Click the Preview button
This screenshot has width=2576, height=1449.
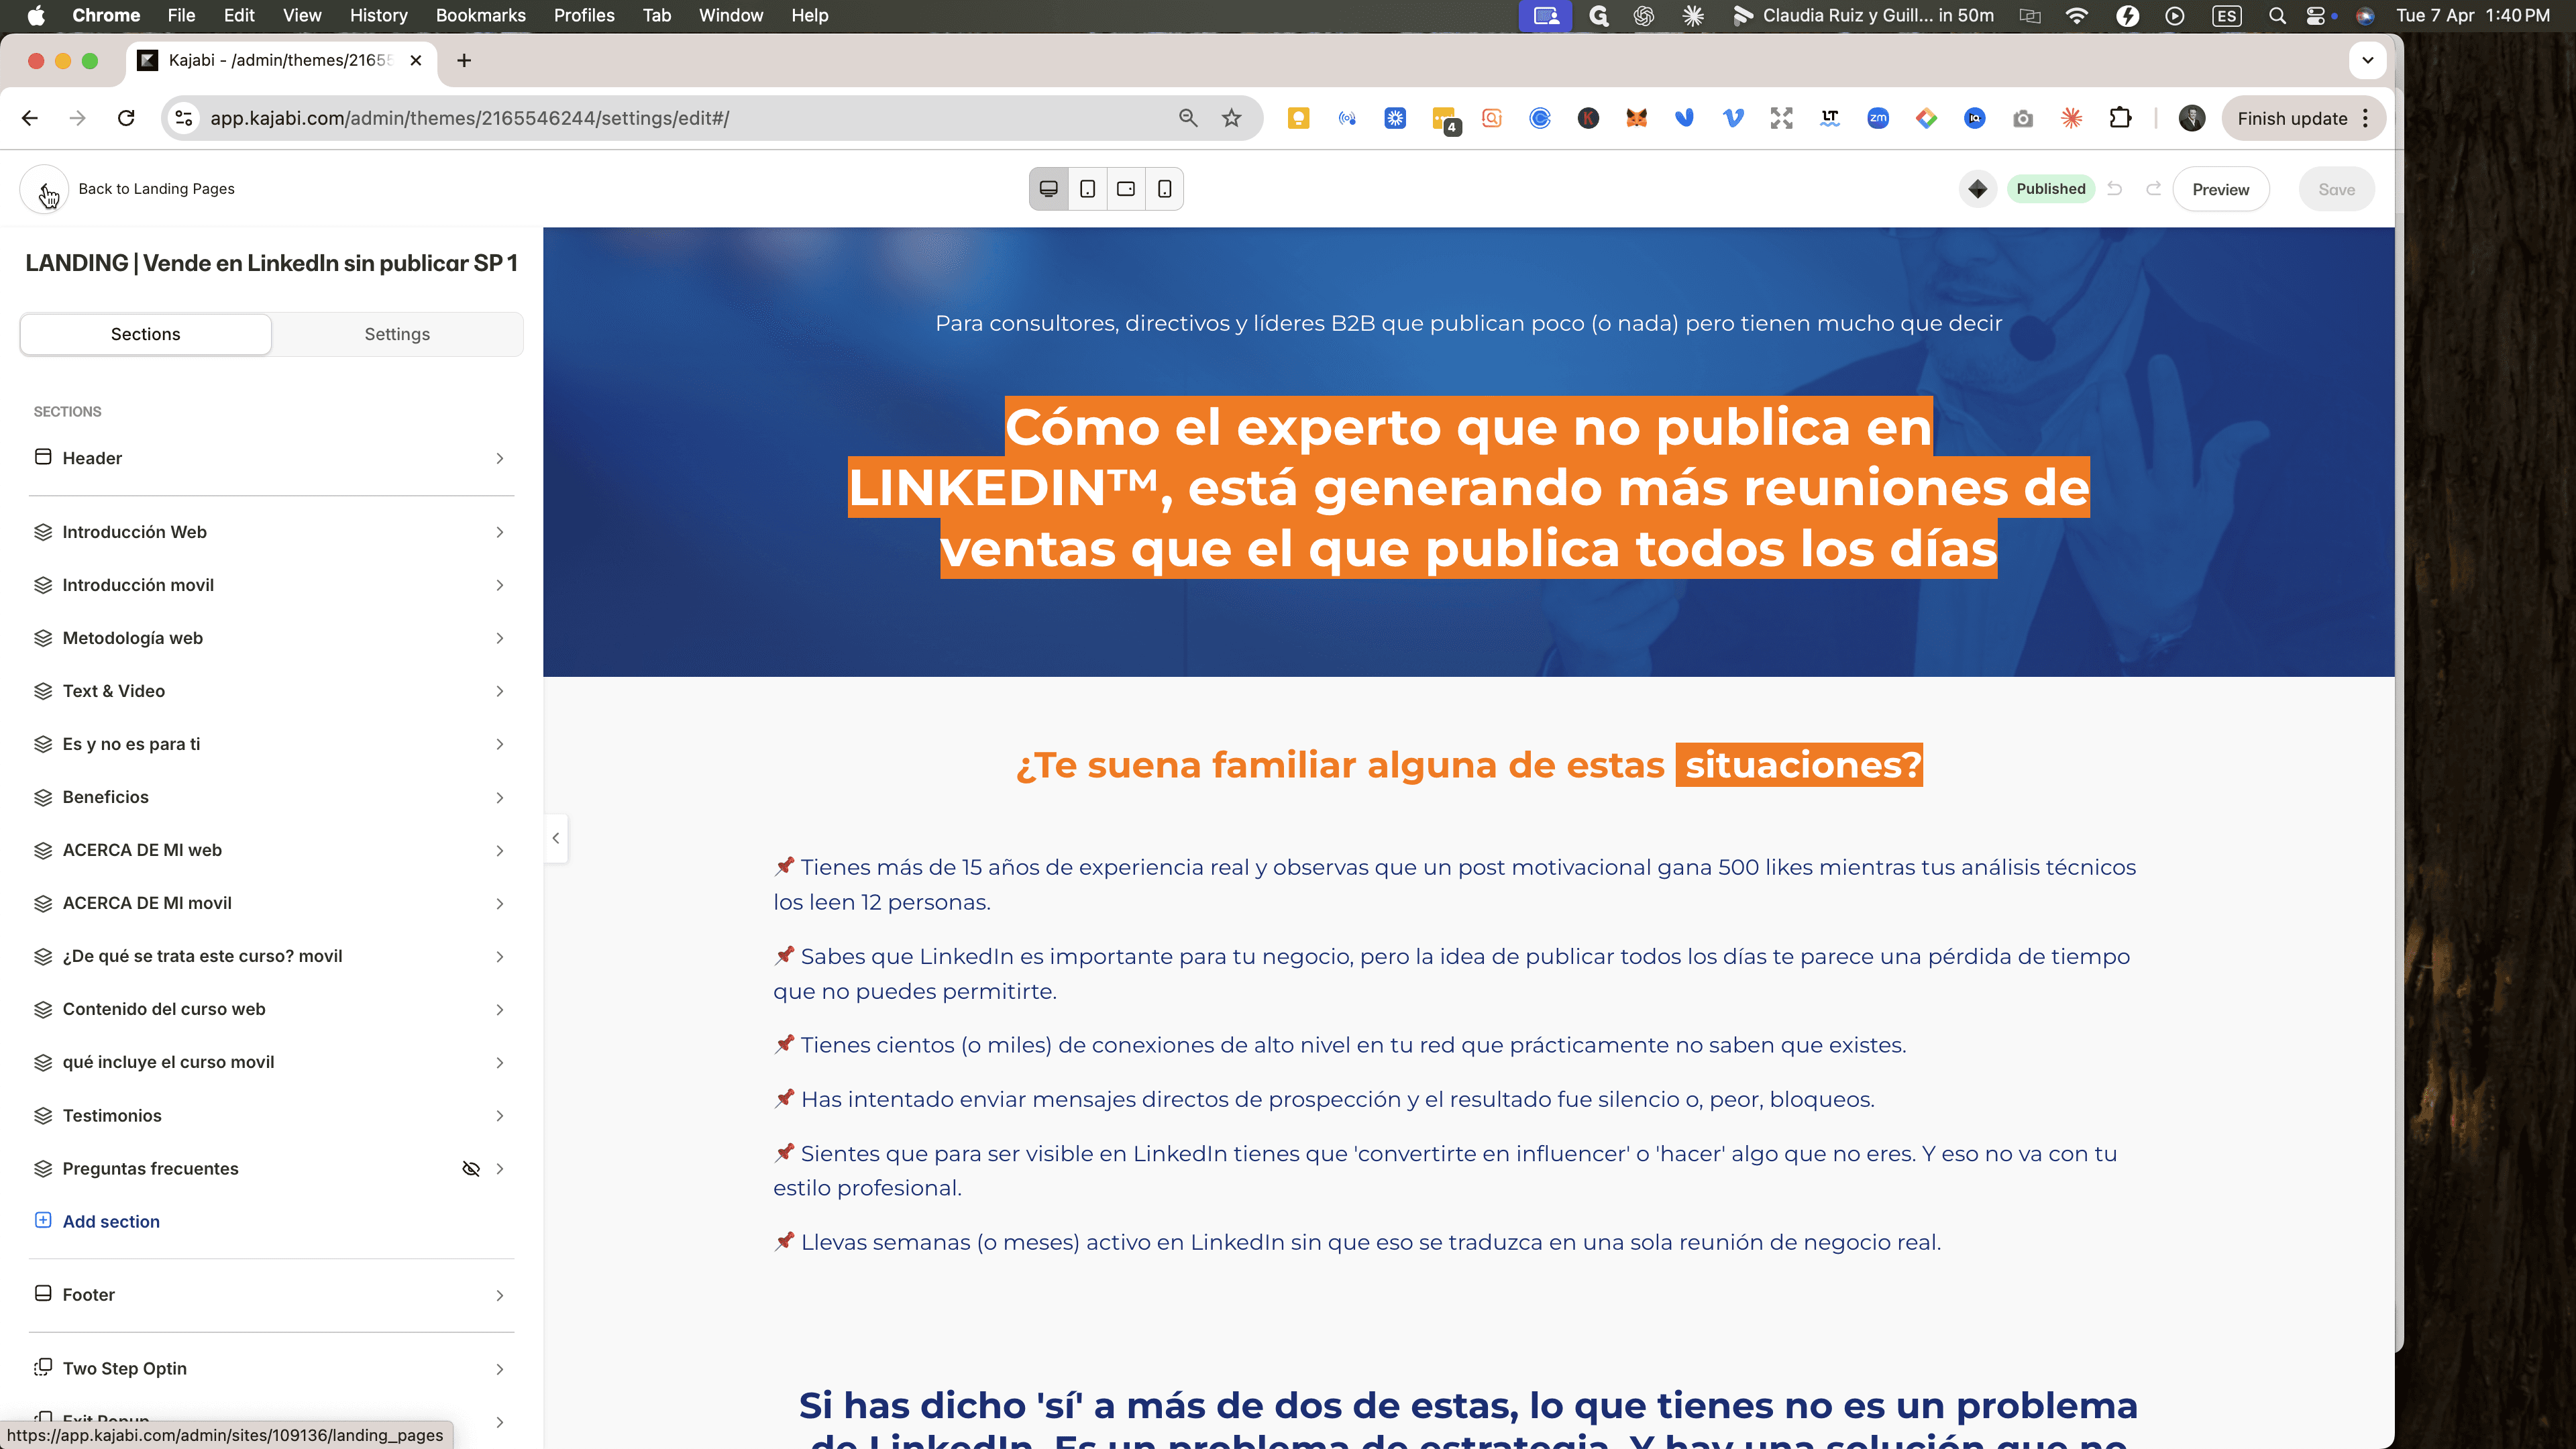point(2220,189)
